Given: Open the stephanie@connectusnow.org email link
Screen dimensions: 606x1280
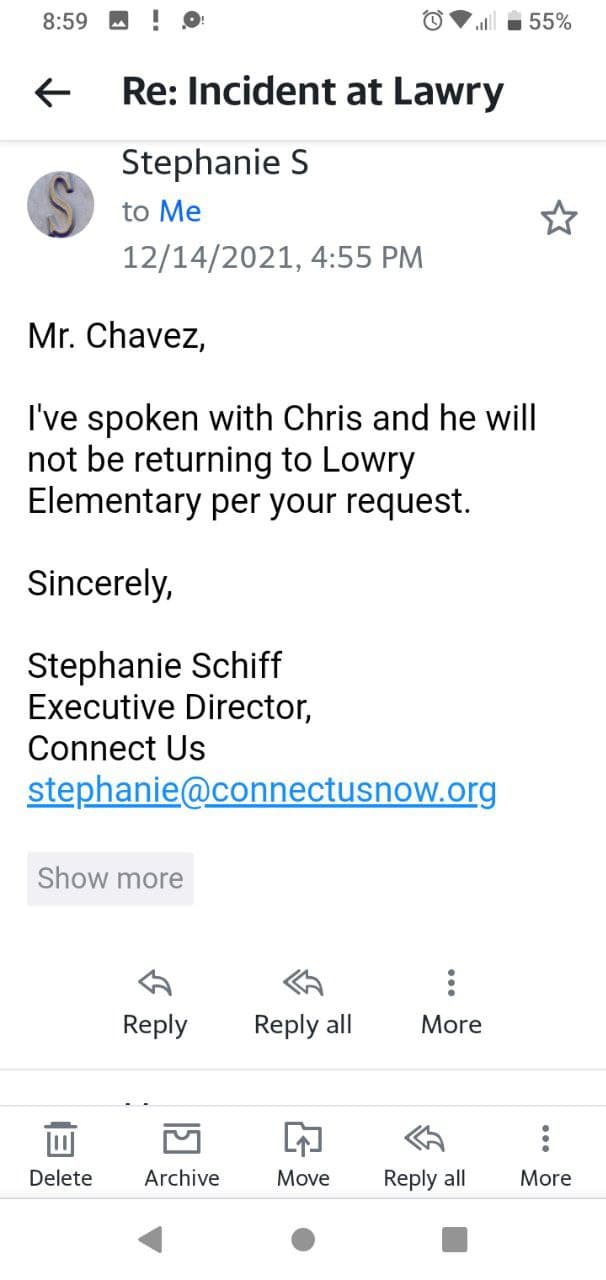Looking at the screenshot, I should [261, 790].
